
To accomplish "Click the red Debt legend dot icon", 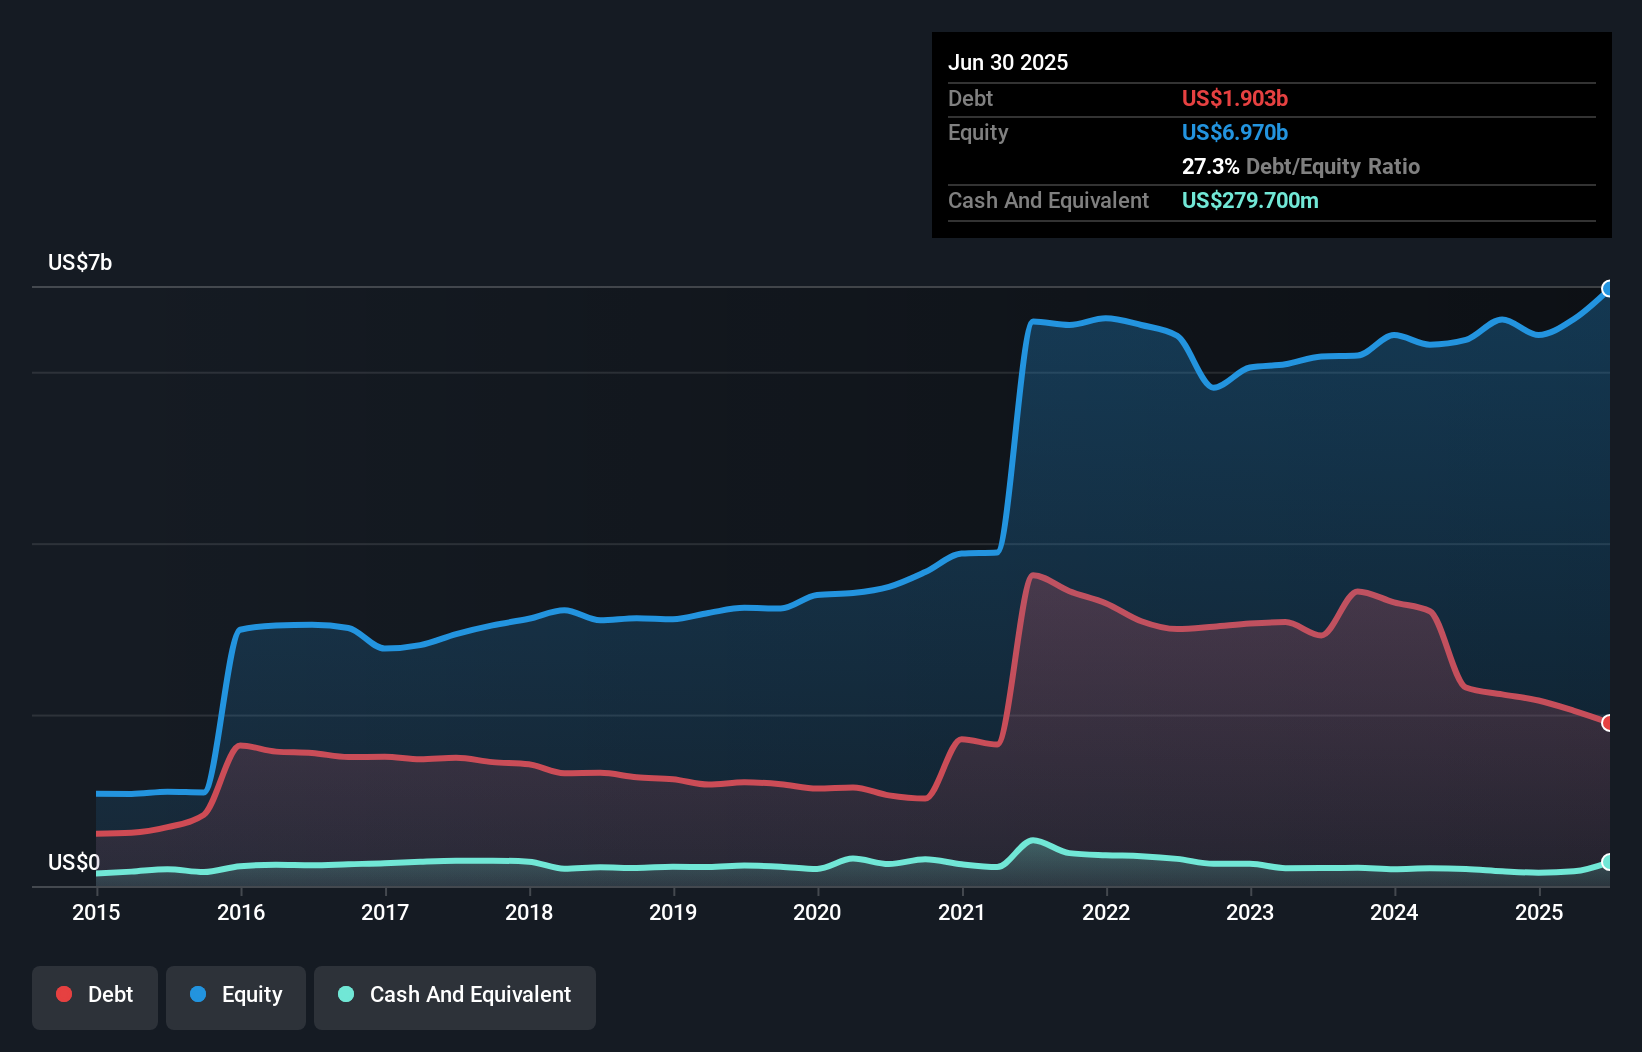I will coord(62,995).
